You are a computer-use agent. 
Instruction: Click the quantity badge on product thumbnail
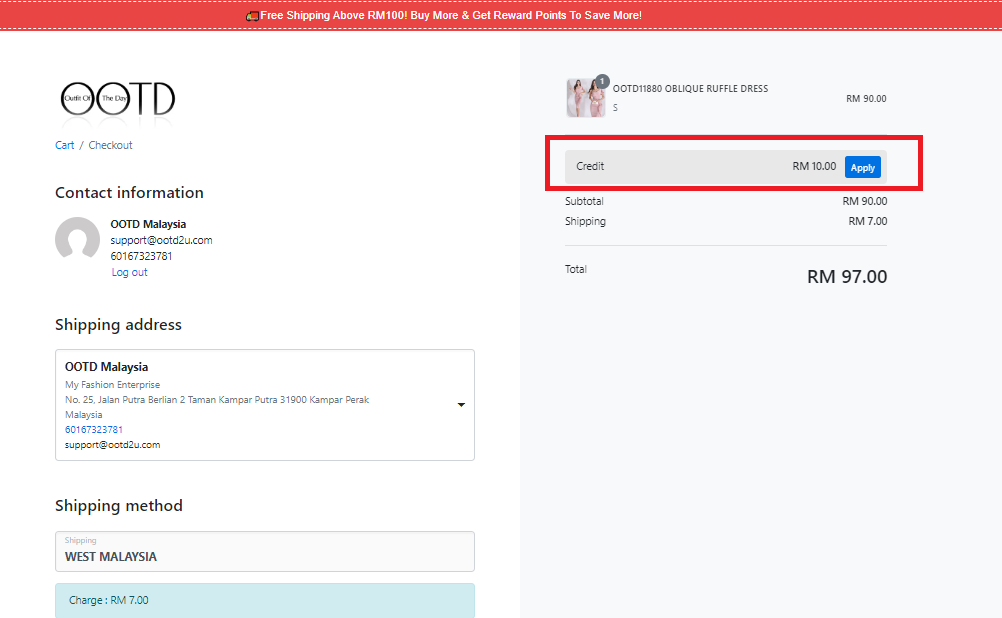click(x=602, y=81)
